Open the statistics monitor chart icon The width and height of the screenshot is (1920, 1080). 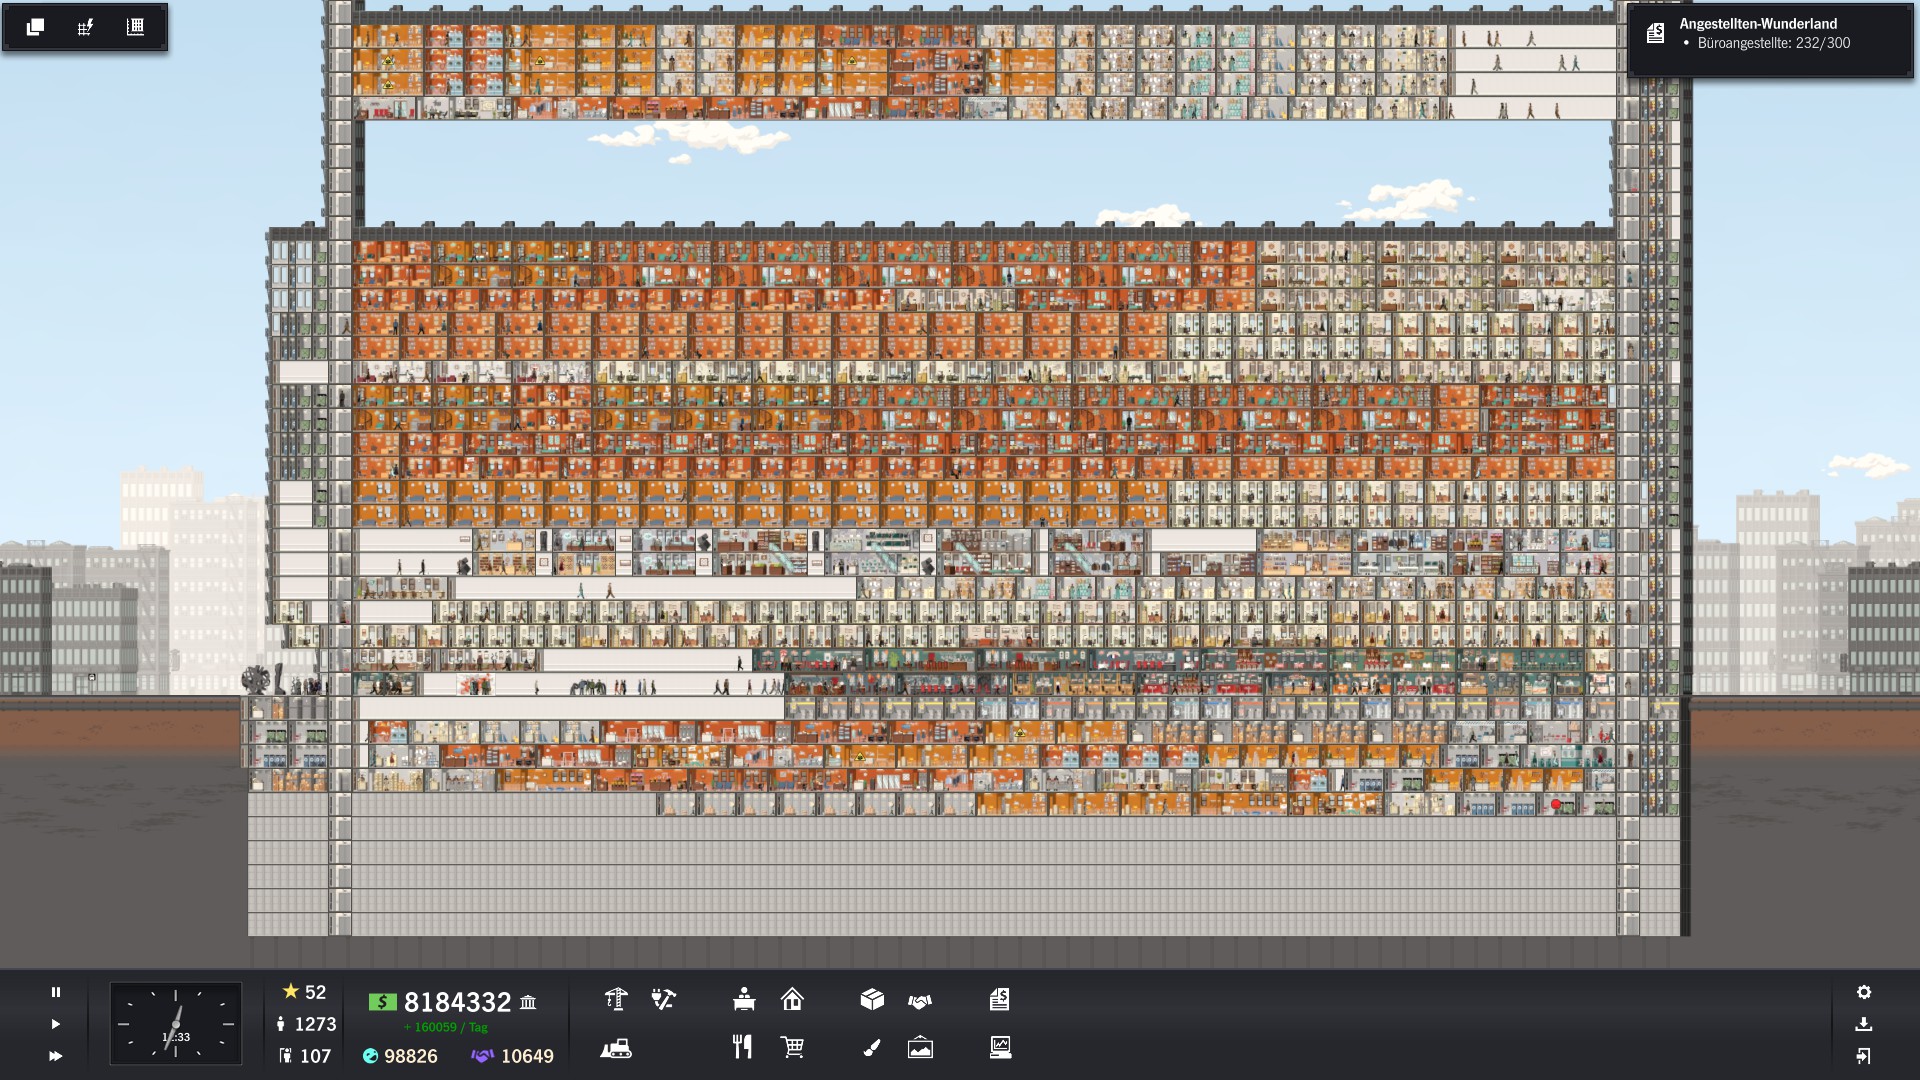[1000, 1047]
